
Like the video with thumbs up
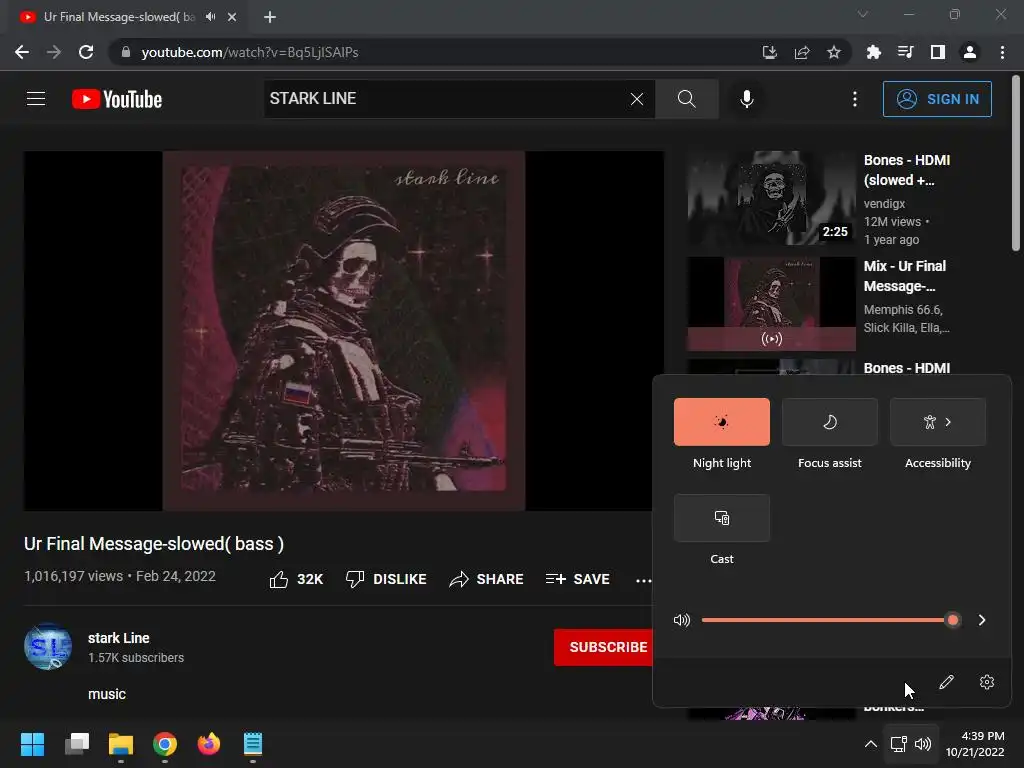coord(296,579)
